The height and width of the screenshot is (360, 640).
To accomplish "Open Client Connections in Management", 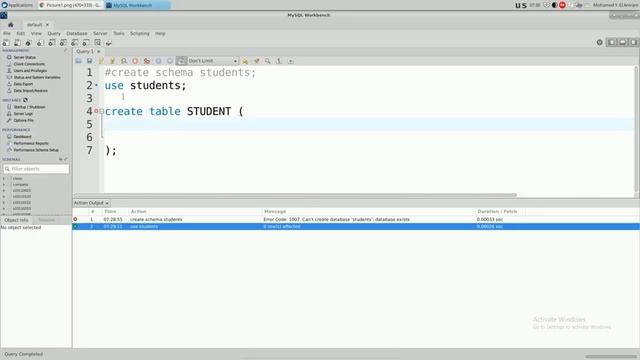I will pos(29,64).
